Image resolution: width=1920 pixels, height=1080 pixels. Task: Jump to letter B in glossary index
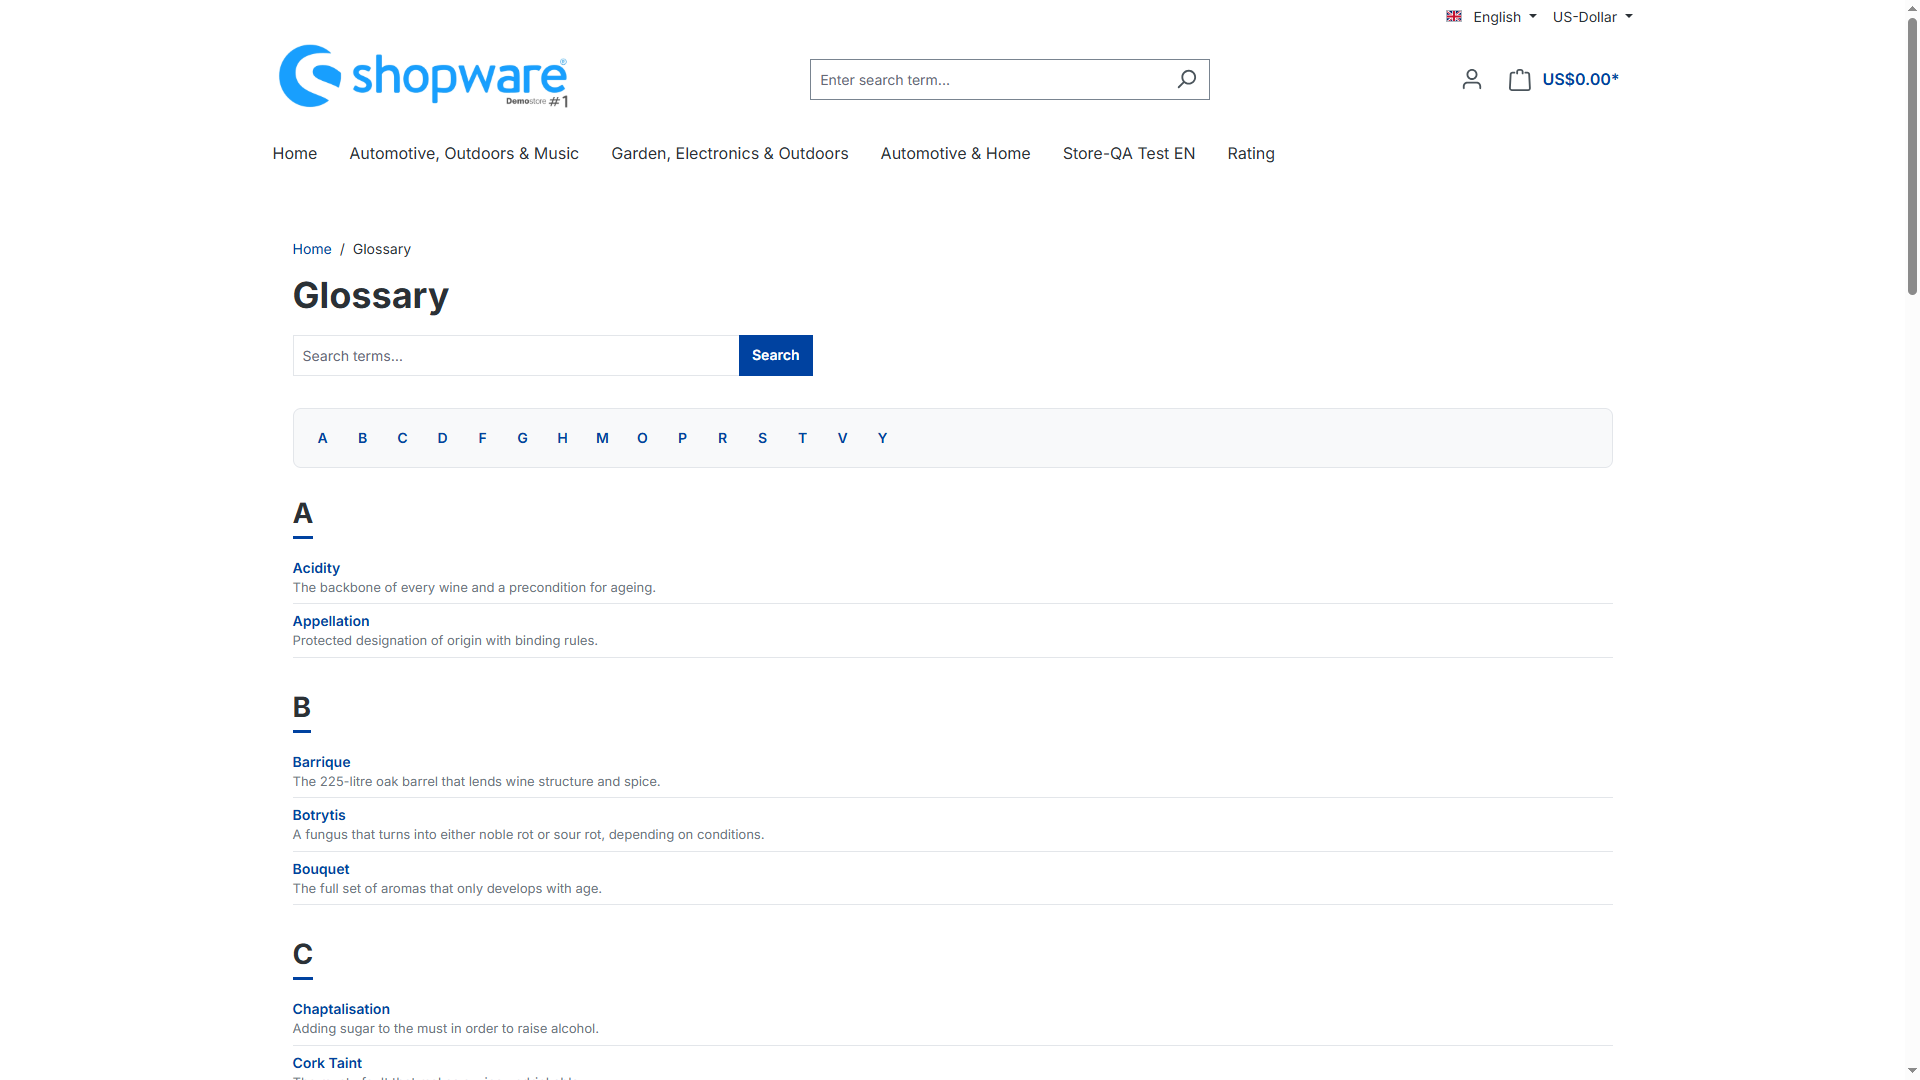(x=363, y=438)
